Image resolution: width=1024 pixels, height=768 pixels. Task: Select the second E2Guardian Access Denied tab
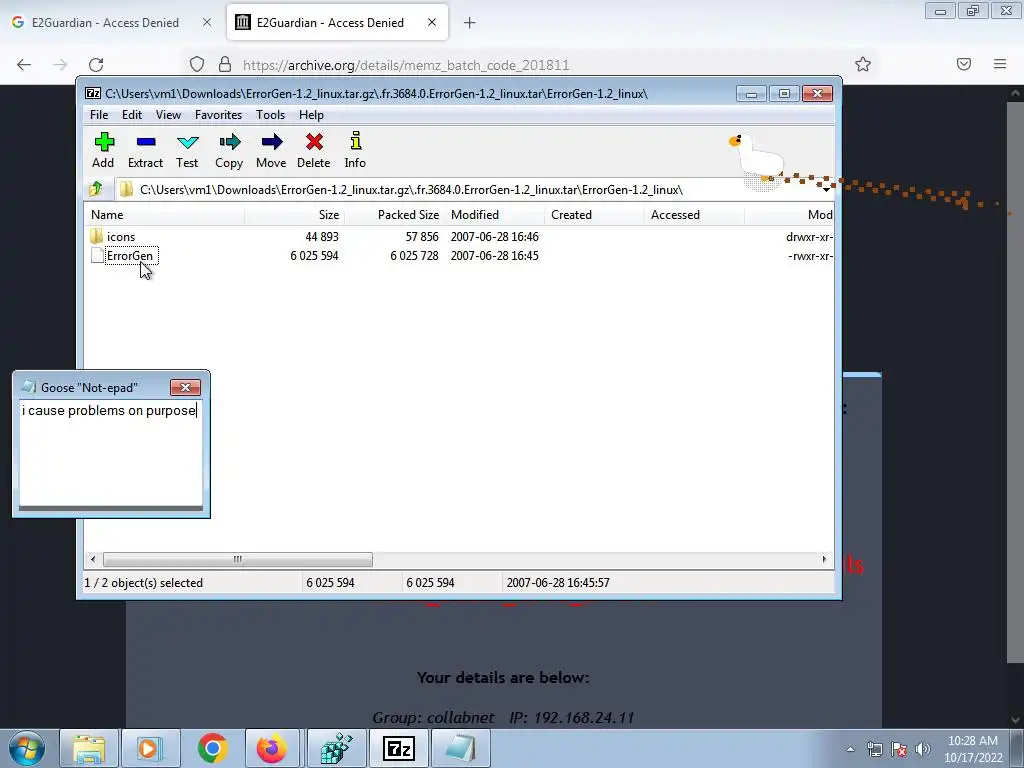coord(330,23)
